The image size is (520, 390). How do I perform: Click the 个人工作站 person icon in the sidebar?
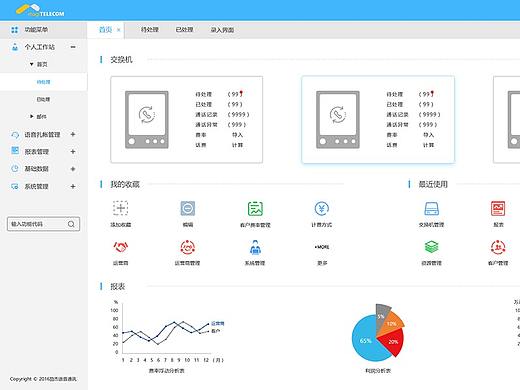15,47
